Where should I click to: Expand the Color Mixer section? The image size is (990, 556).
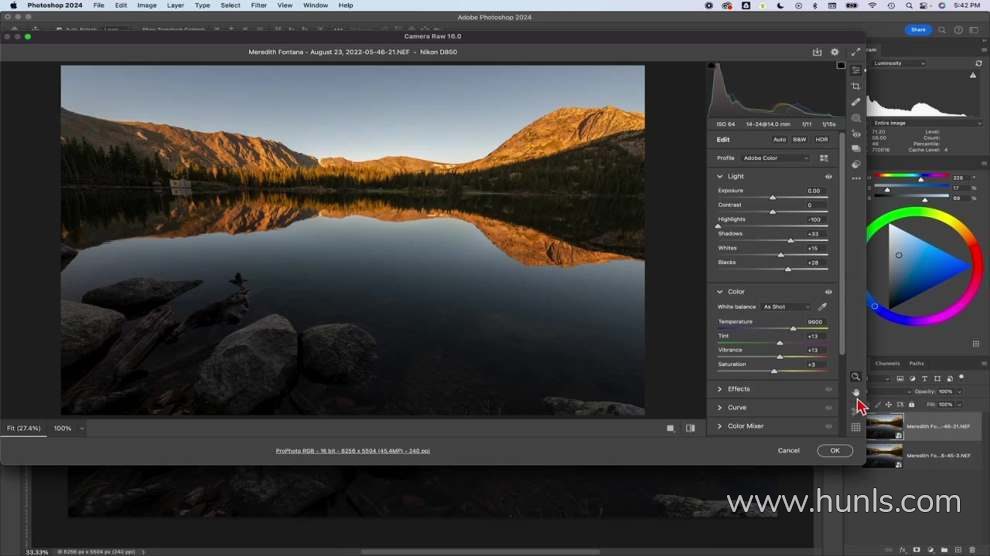(719, 427)
